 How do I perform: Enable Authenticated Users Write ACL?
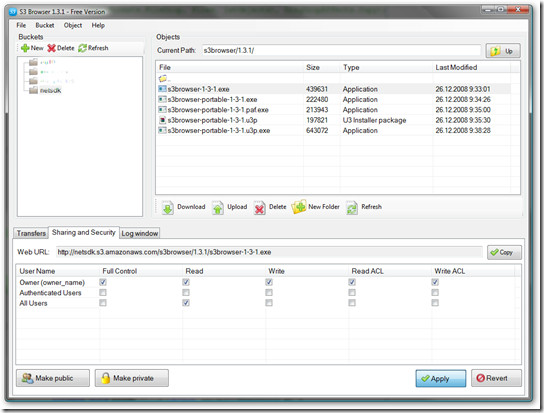[435, 293]
